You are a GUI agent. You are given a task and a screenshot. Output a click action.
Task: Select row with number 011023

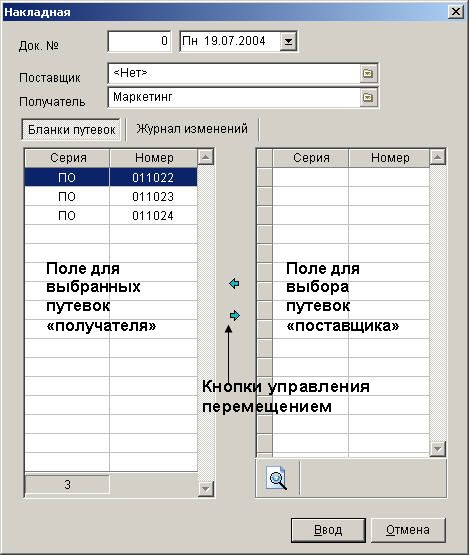[111, 196]
